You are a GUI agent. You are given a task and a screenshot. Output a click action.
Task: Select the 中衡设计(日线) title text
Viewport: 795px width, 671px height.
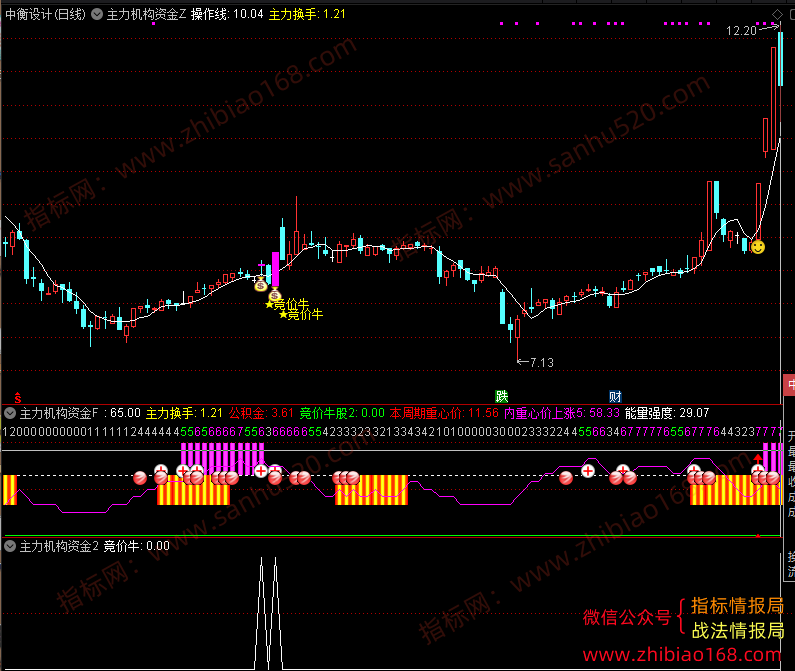point(46,14)
